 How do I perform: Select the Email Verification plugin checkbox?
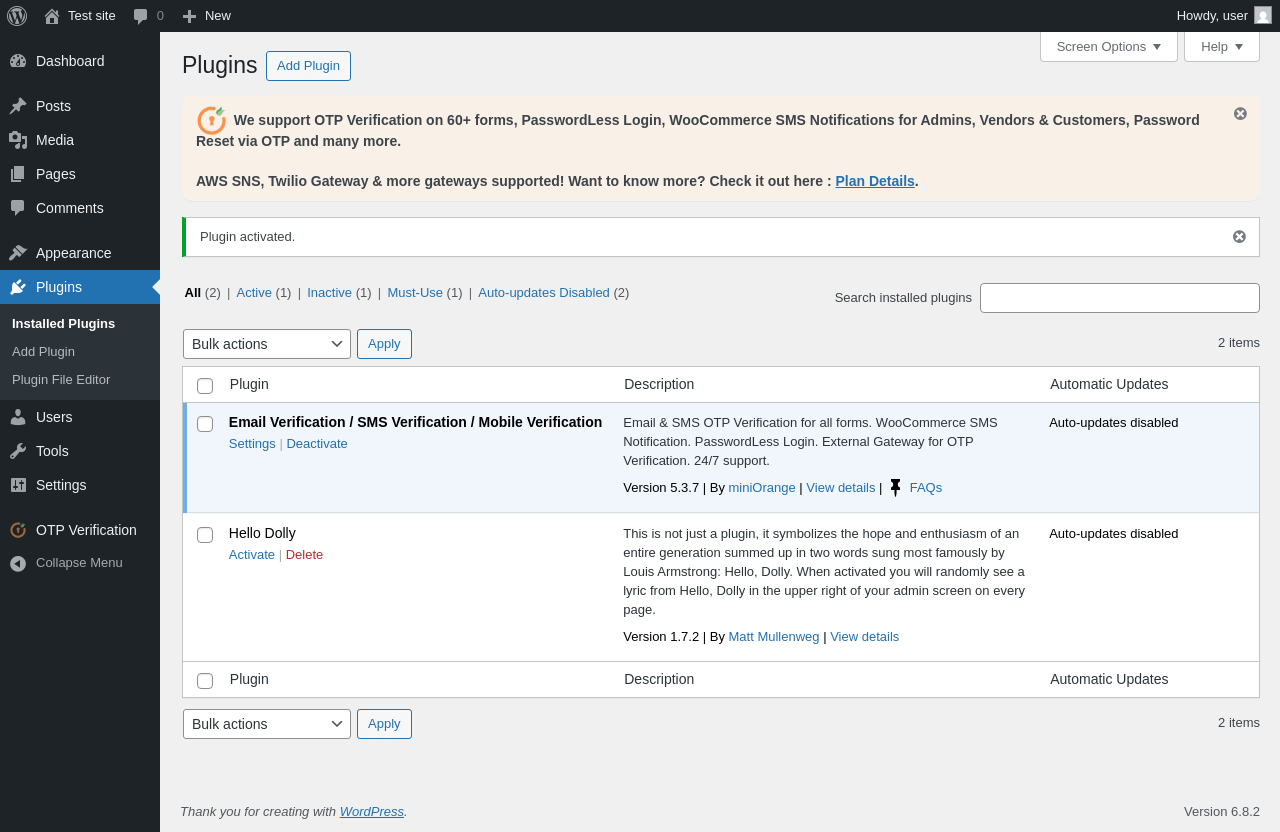point(205,424)
